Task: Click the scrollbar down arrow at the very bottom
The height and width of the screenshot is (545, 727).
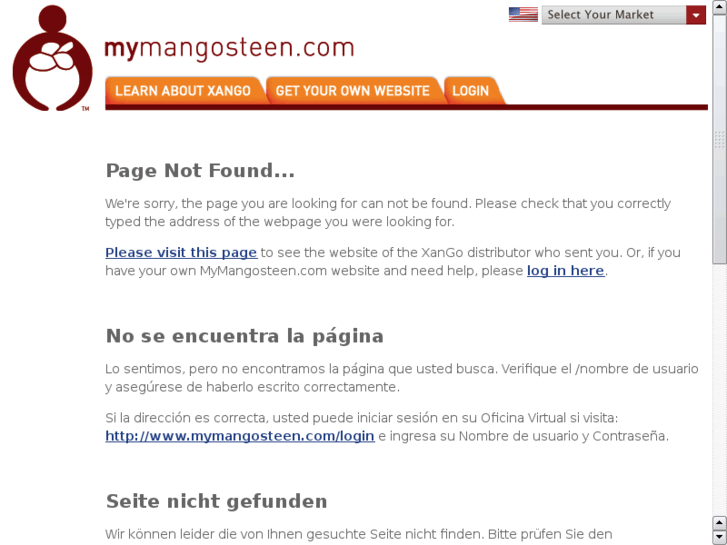Action: point(719,538)
